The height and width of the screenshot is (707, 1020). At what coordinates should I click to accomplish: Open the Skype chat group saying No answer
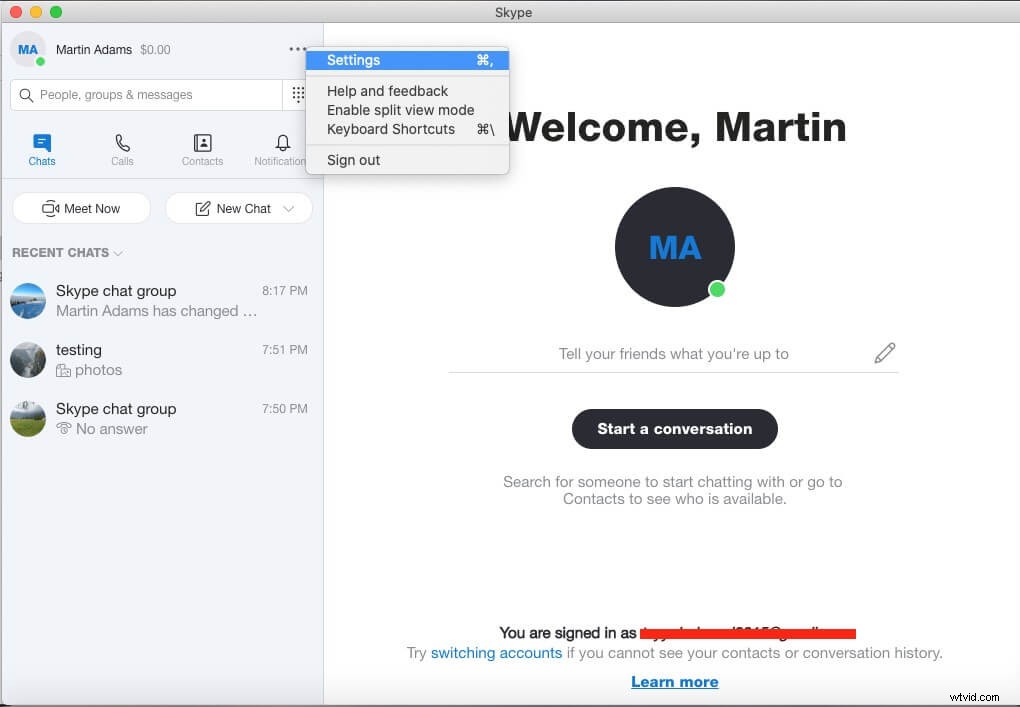pos(160,418)
